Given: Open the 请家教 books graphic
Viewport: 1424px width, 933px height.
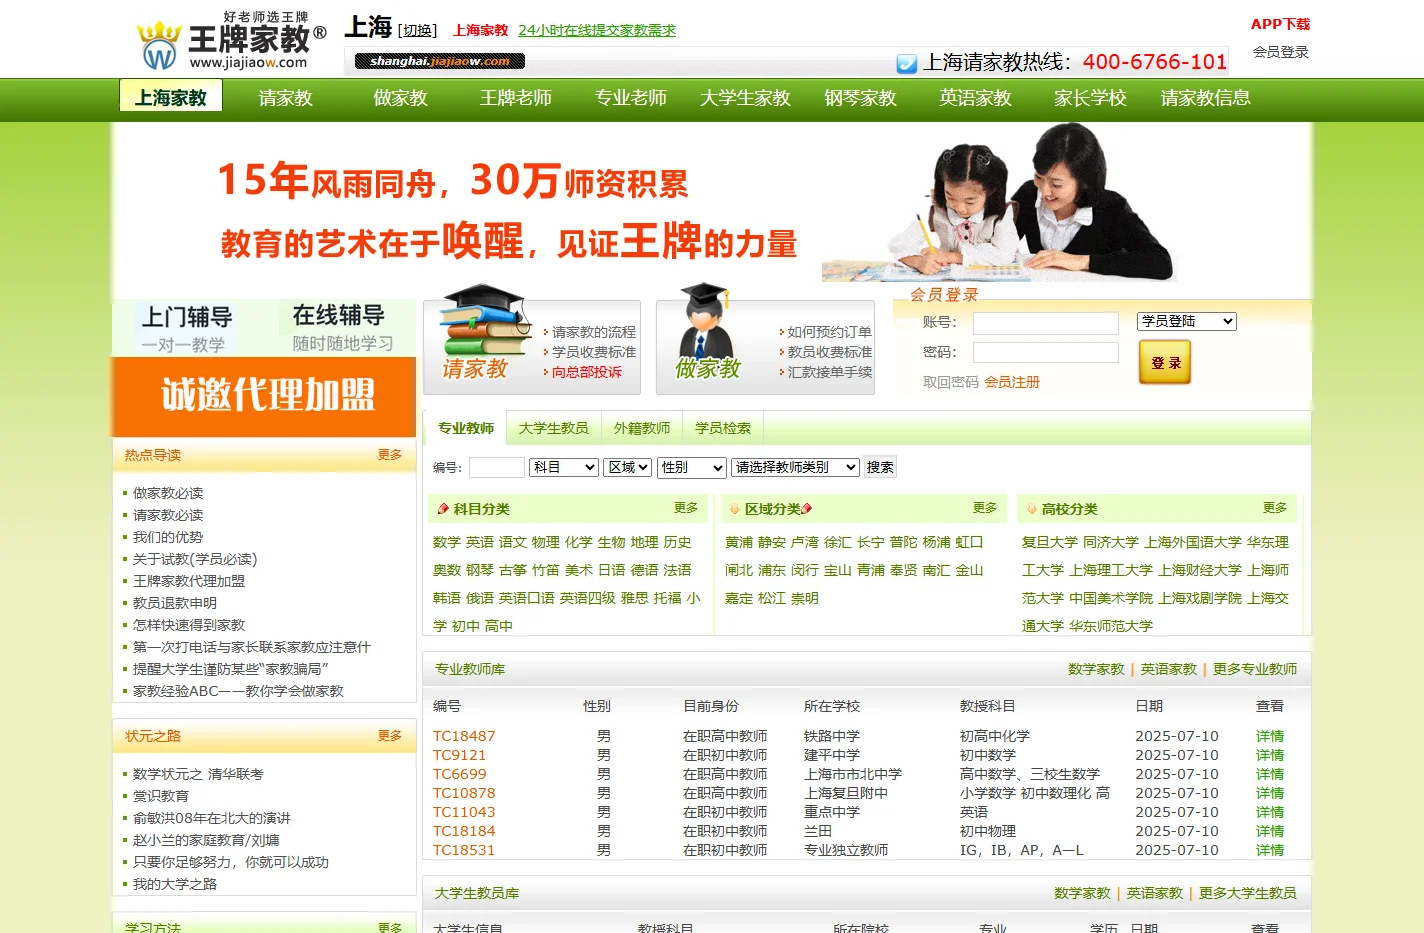Looking at the screenshot, I should click(485, 333).
